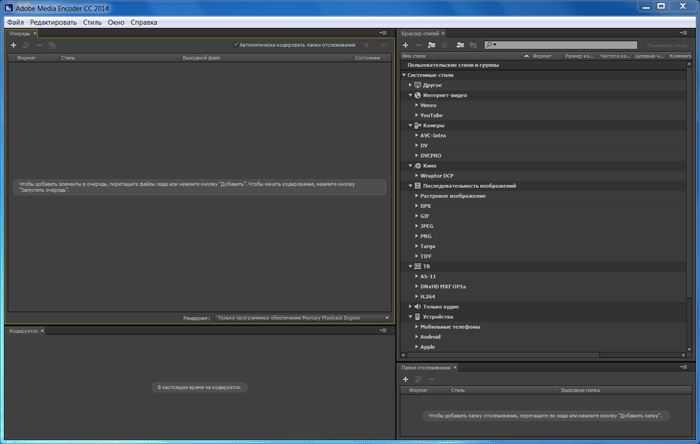Screen dimensions: 700x444
Task: Collapse Системные стили group
Action: tap(404, 75)
